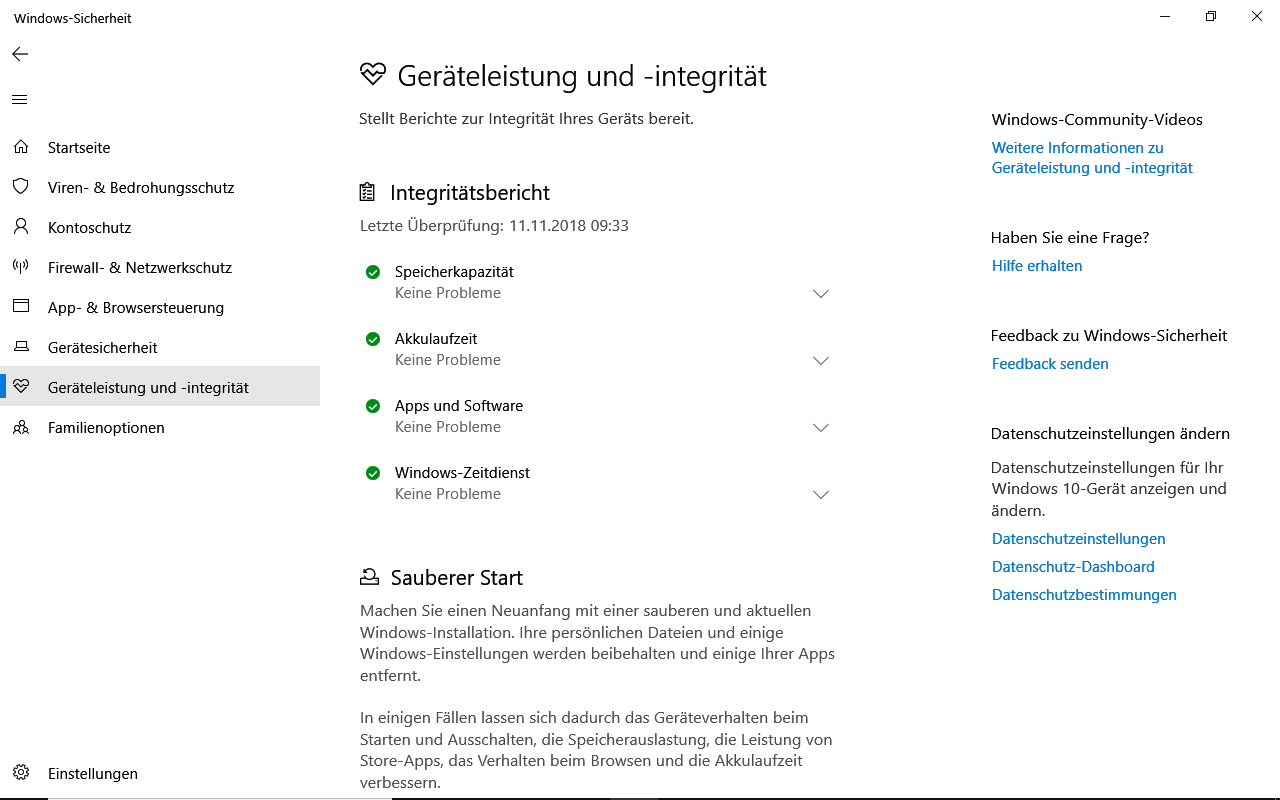Click the Apps und Software label
Image resolution: width=1280 pixels, height=800 pixels.
click(x=459, y=406)
